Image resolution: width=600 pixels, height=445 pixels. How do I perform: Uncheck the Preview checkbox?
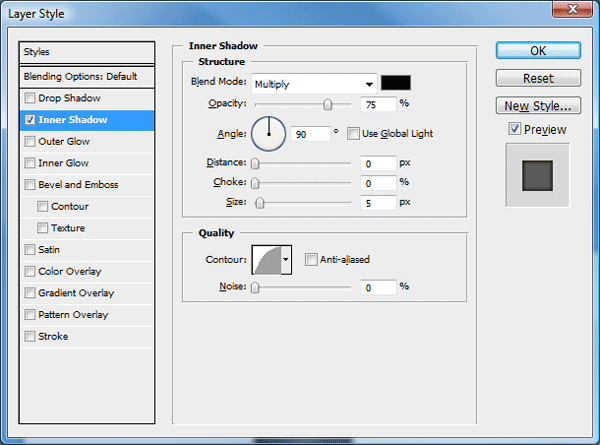(515, 129)
